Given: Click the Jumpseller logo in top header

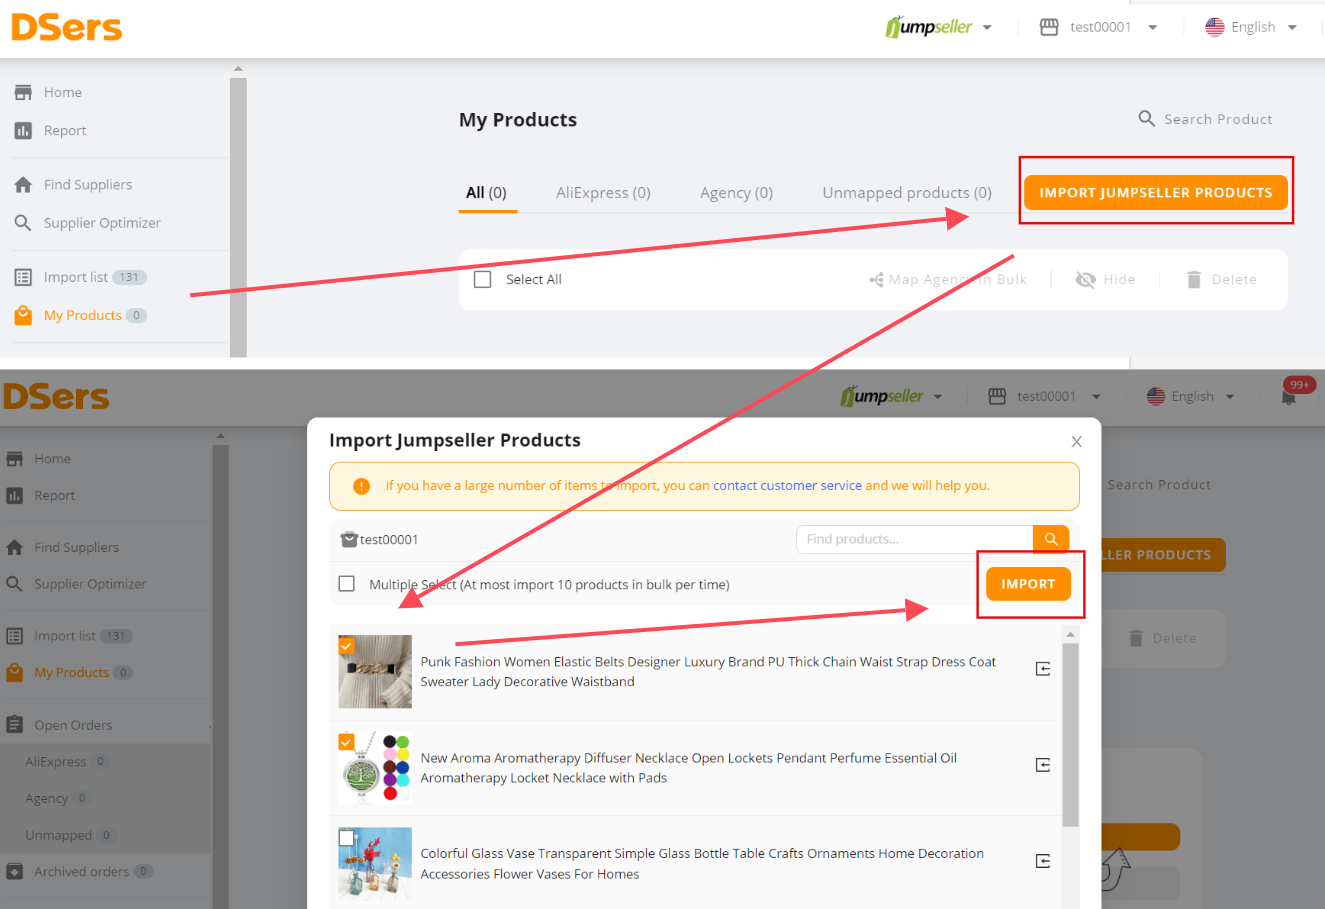Looking at the screenshot, I should pyautogui.click(x=929, y=27).
